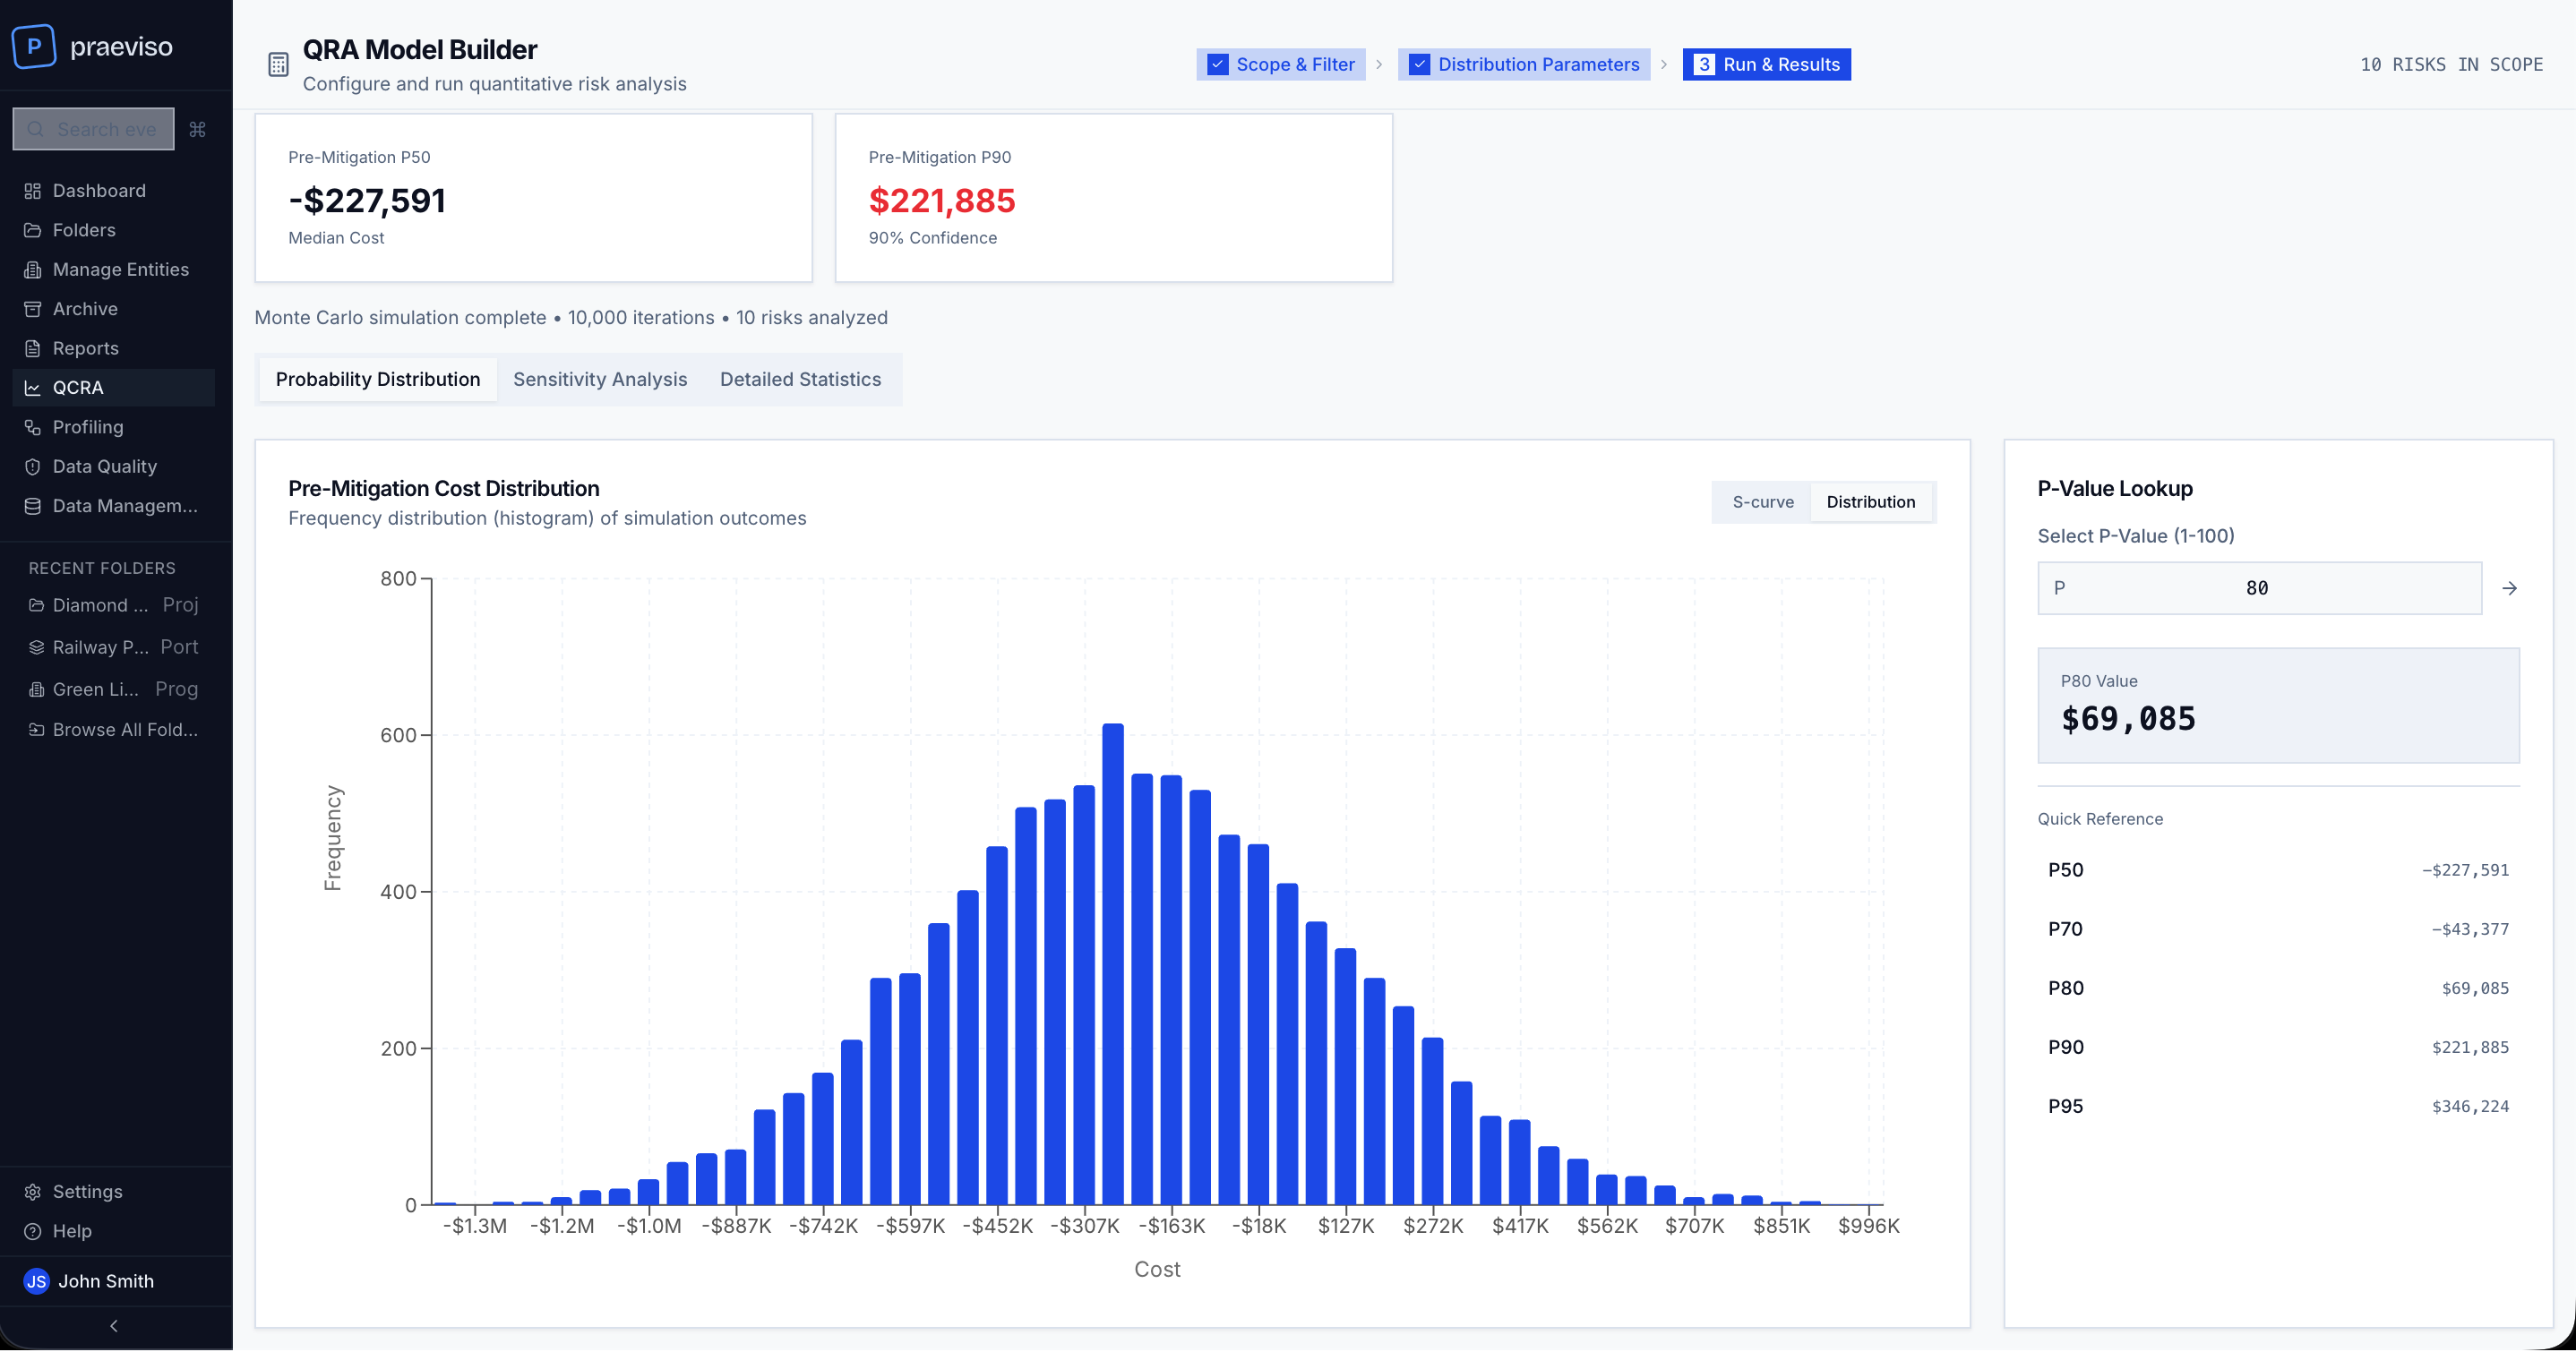
Task: Open the Dashboard grid icon
Action: point(33,191)
